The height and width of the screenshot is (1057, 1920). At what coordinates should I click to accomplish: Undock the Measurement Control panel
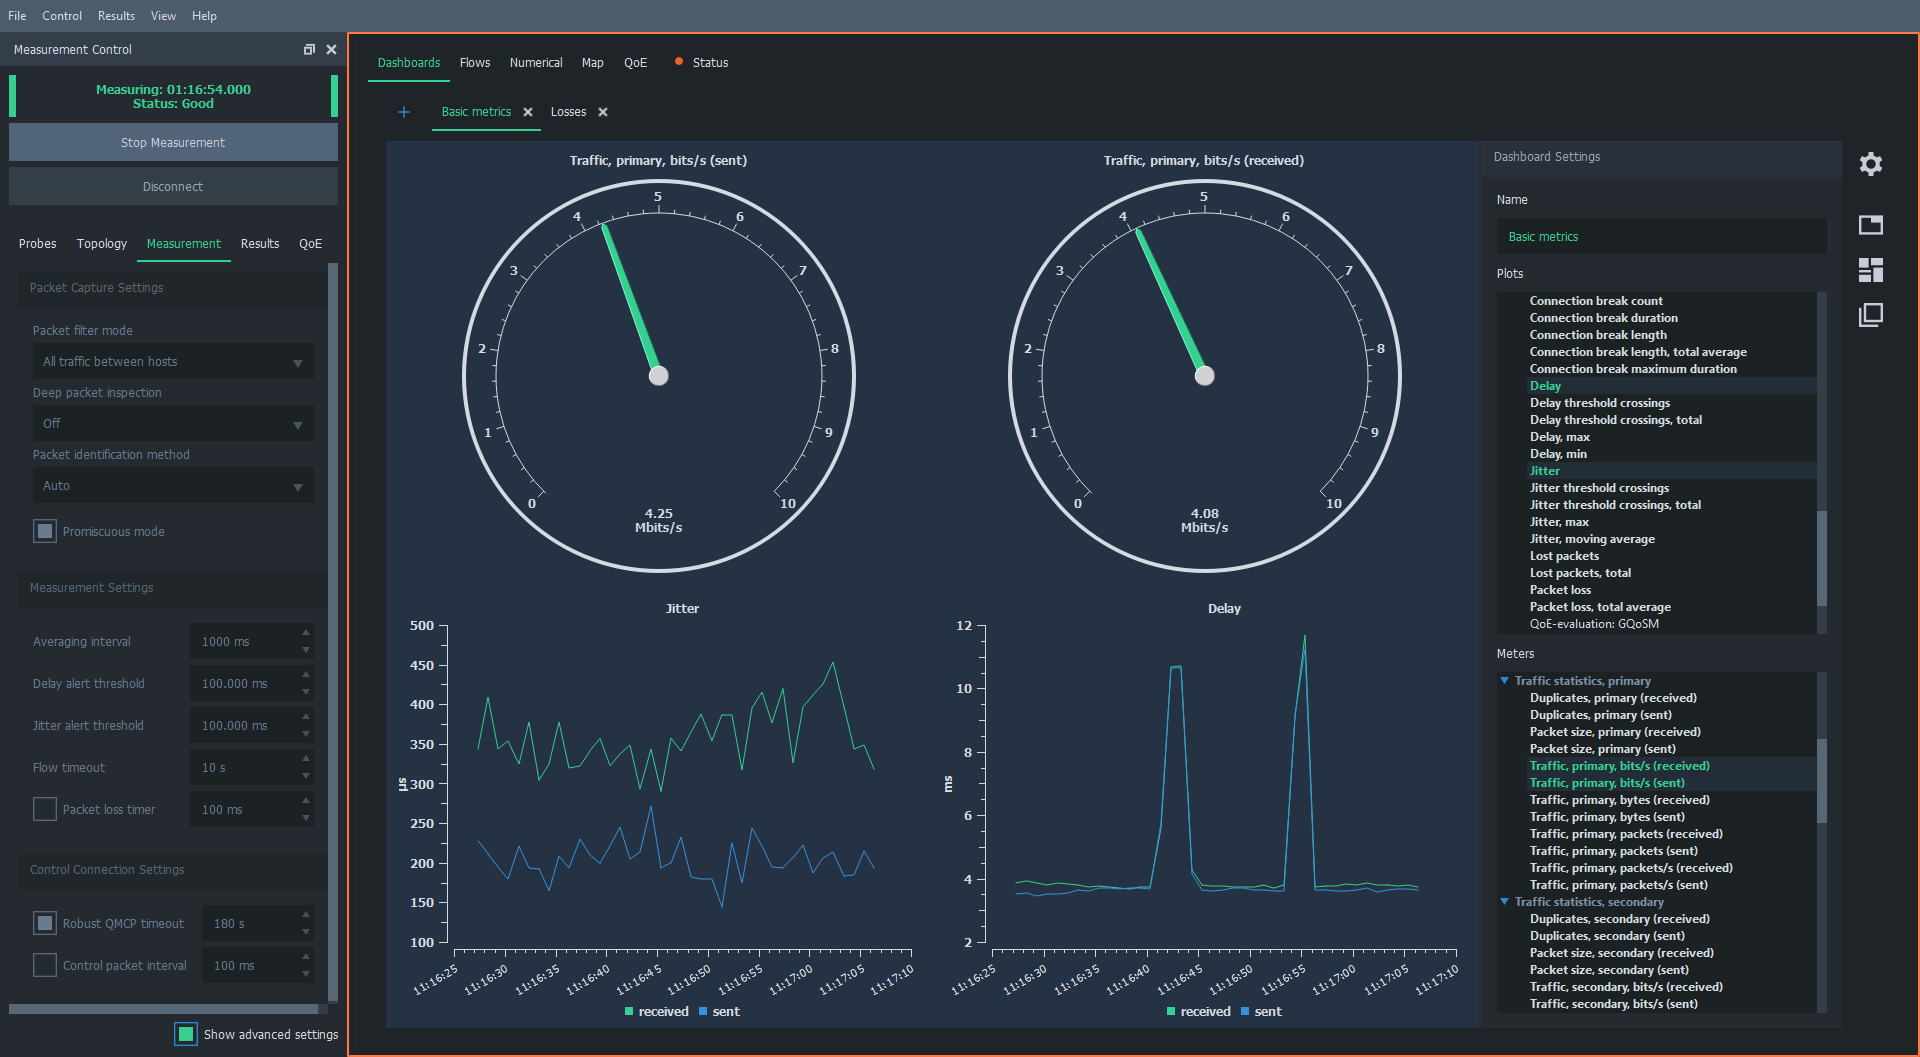(309, 49)
